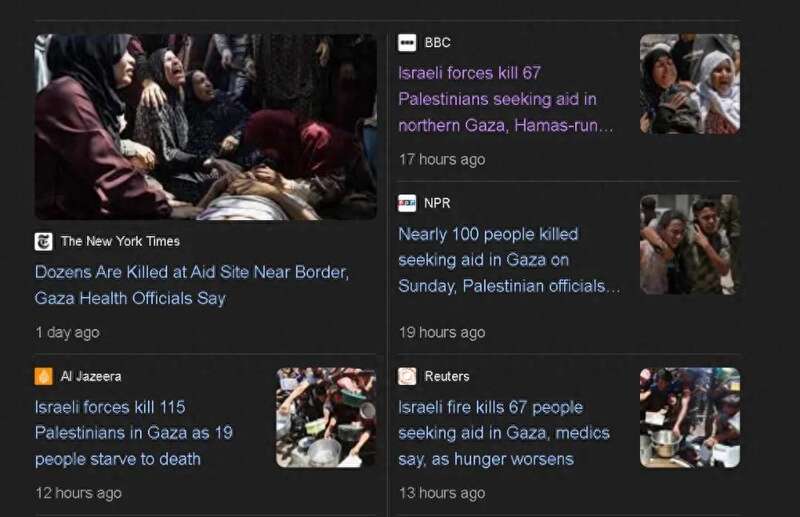Click the '17 hours ago' timestamp
800x517 pixels.
[x=442, y=159]
